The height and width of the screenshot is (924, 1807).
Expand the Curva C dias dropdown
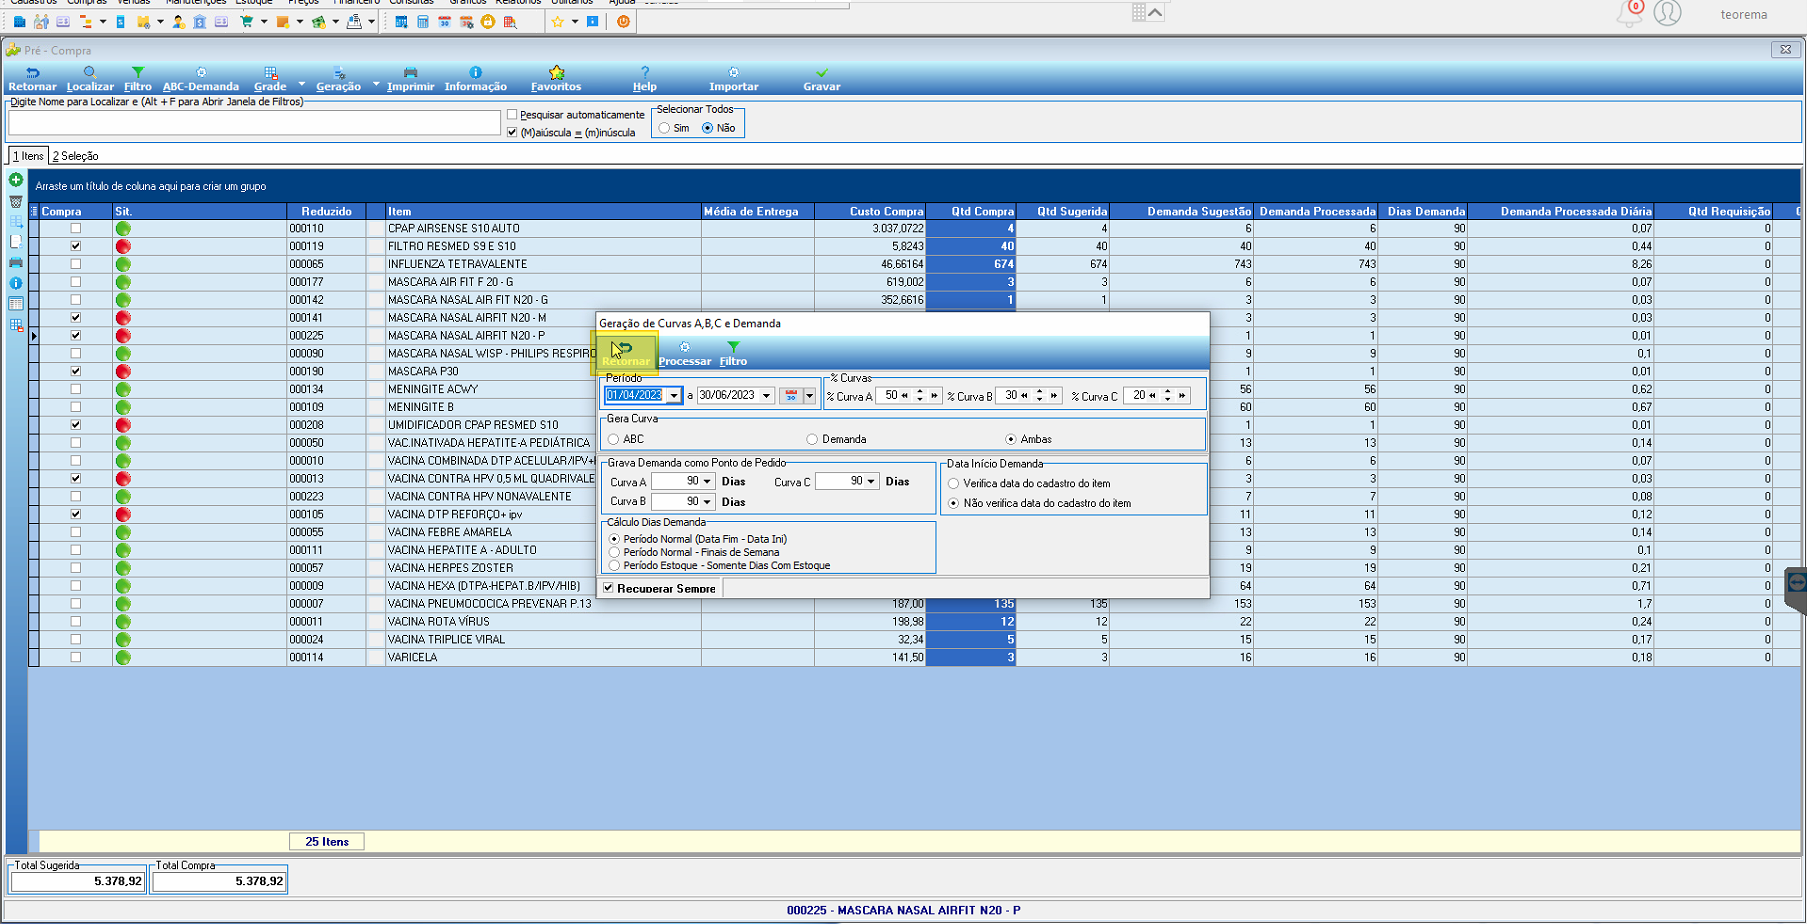tap(871, 482)
